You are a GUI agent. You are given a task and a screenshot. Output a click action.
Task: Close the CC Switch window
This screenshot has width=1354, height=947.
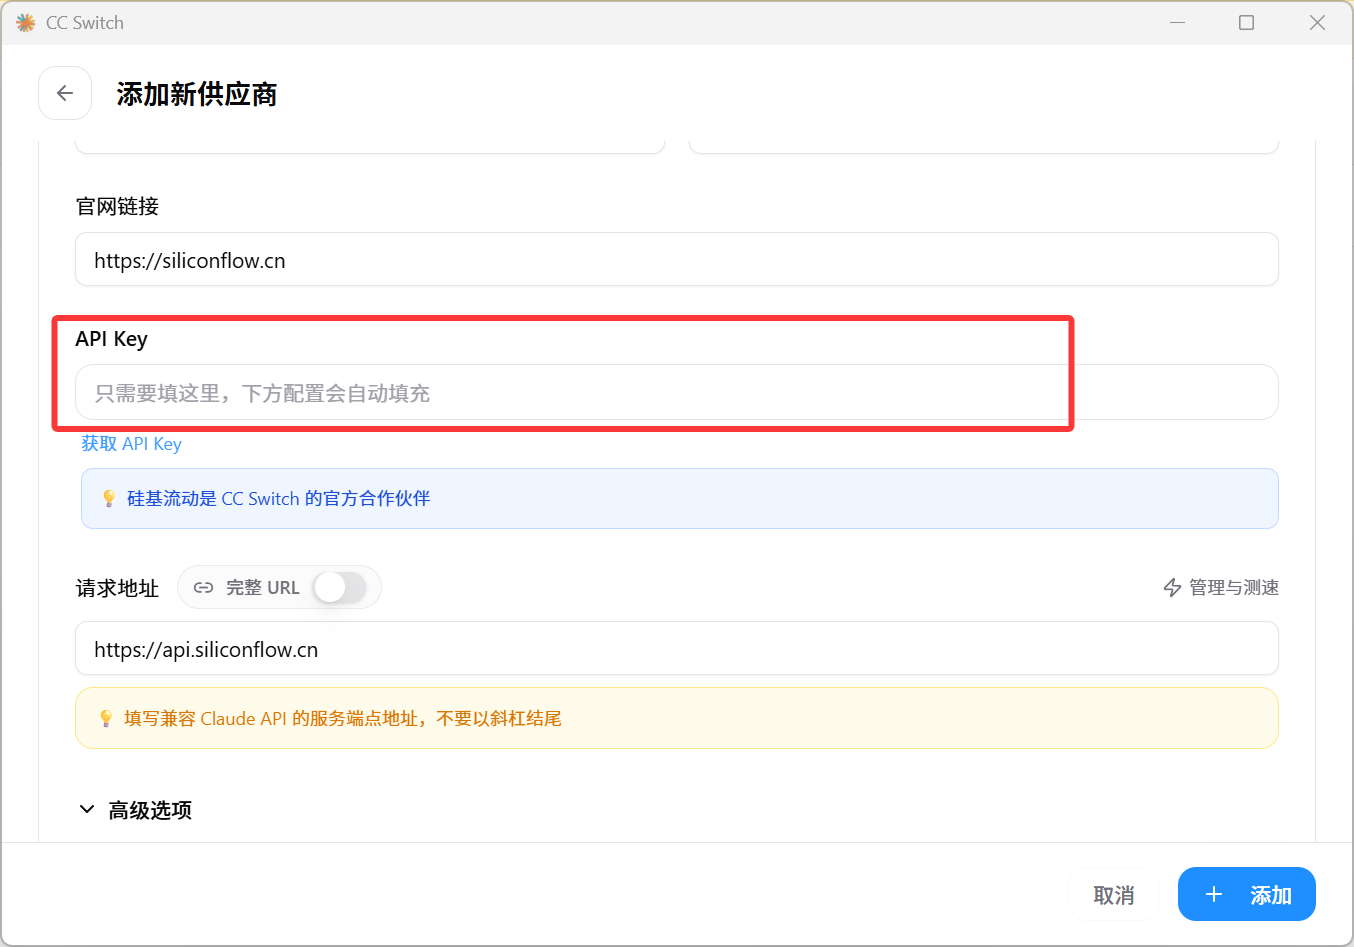[1317, 22]
